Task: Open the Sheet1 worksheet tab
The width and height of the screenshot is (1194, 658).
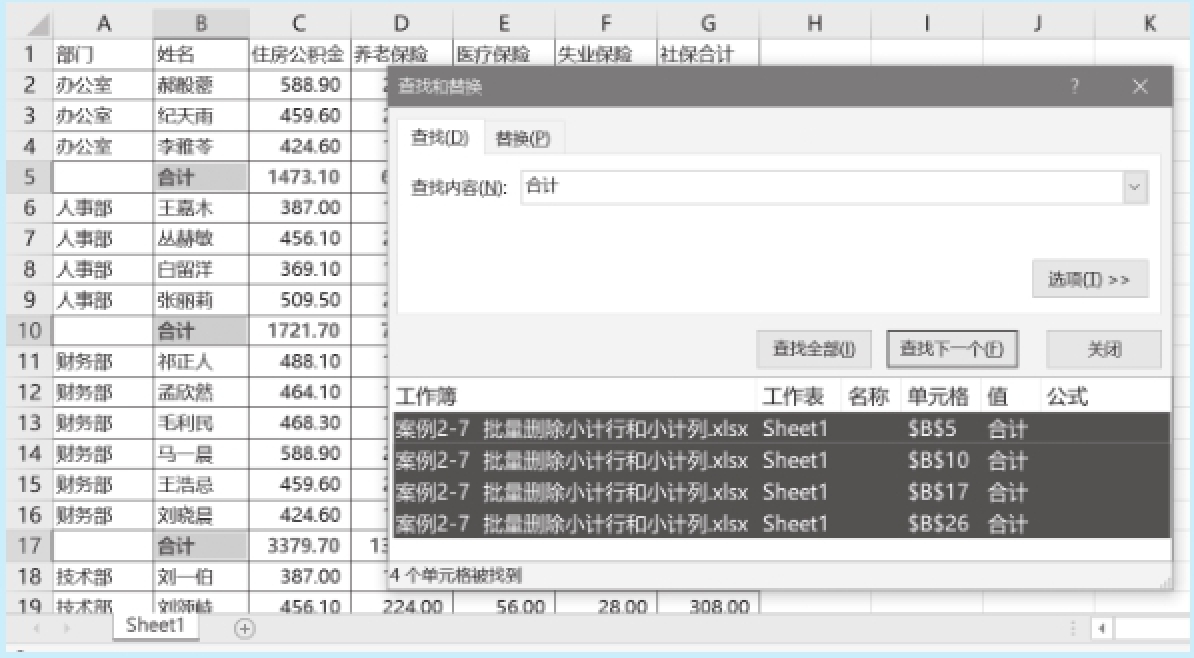Action: [x=156, y=626]
